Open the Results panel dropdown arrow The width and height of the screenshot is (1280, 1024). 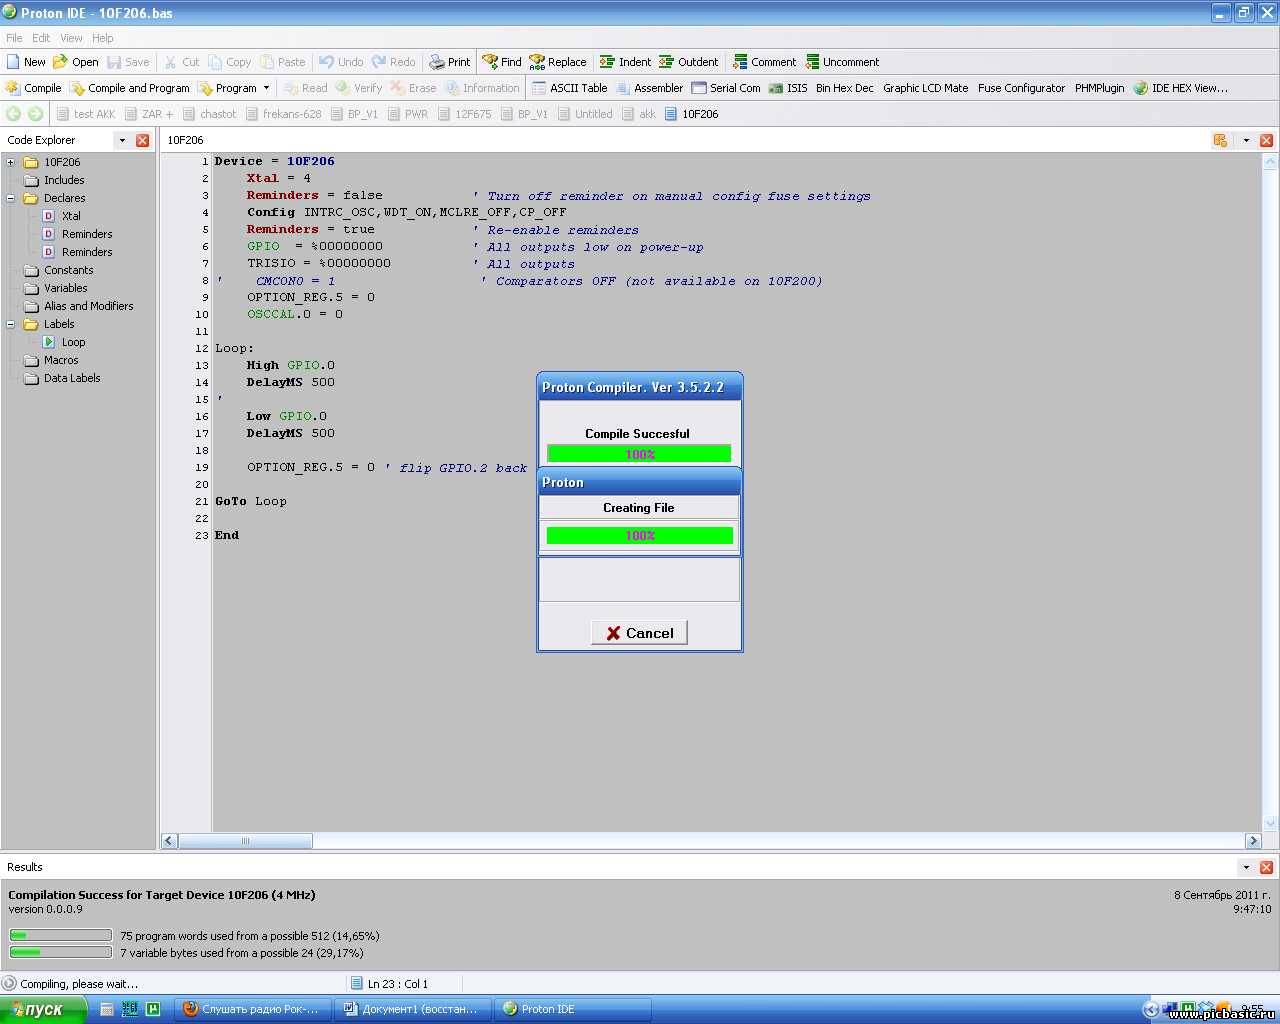(x=1246, y=867)
